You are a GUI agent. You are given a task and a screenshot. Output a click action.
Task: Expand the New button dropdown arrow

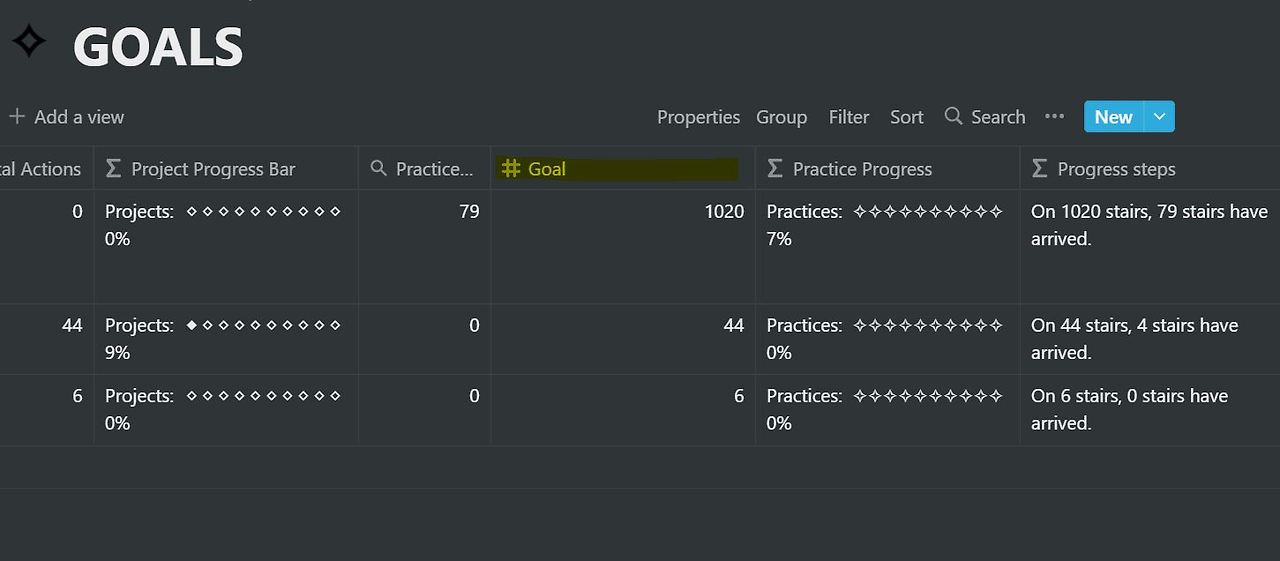1159,116
